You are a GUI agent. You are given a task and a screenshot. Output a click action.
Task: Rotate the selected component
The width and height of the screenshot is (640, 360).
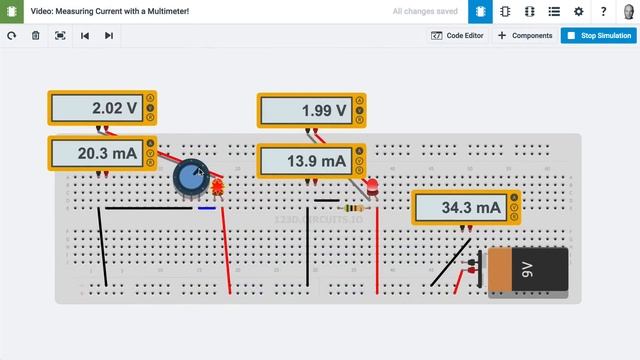[11, 36]
